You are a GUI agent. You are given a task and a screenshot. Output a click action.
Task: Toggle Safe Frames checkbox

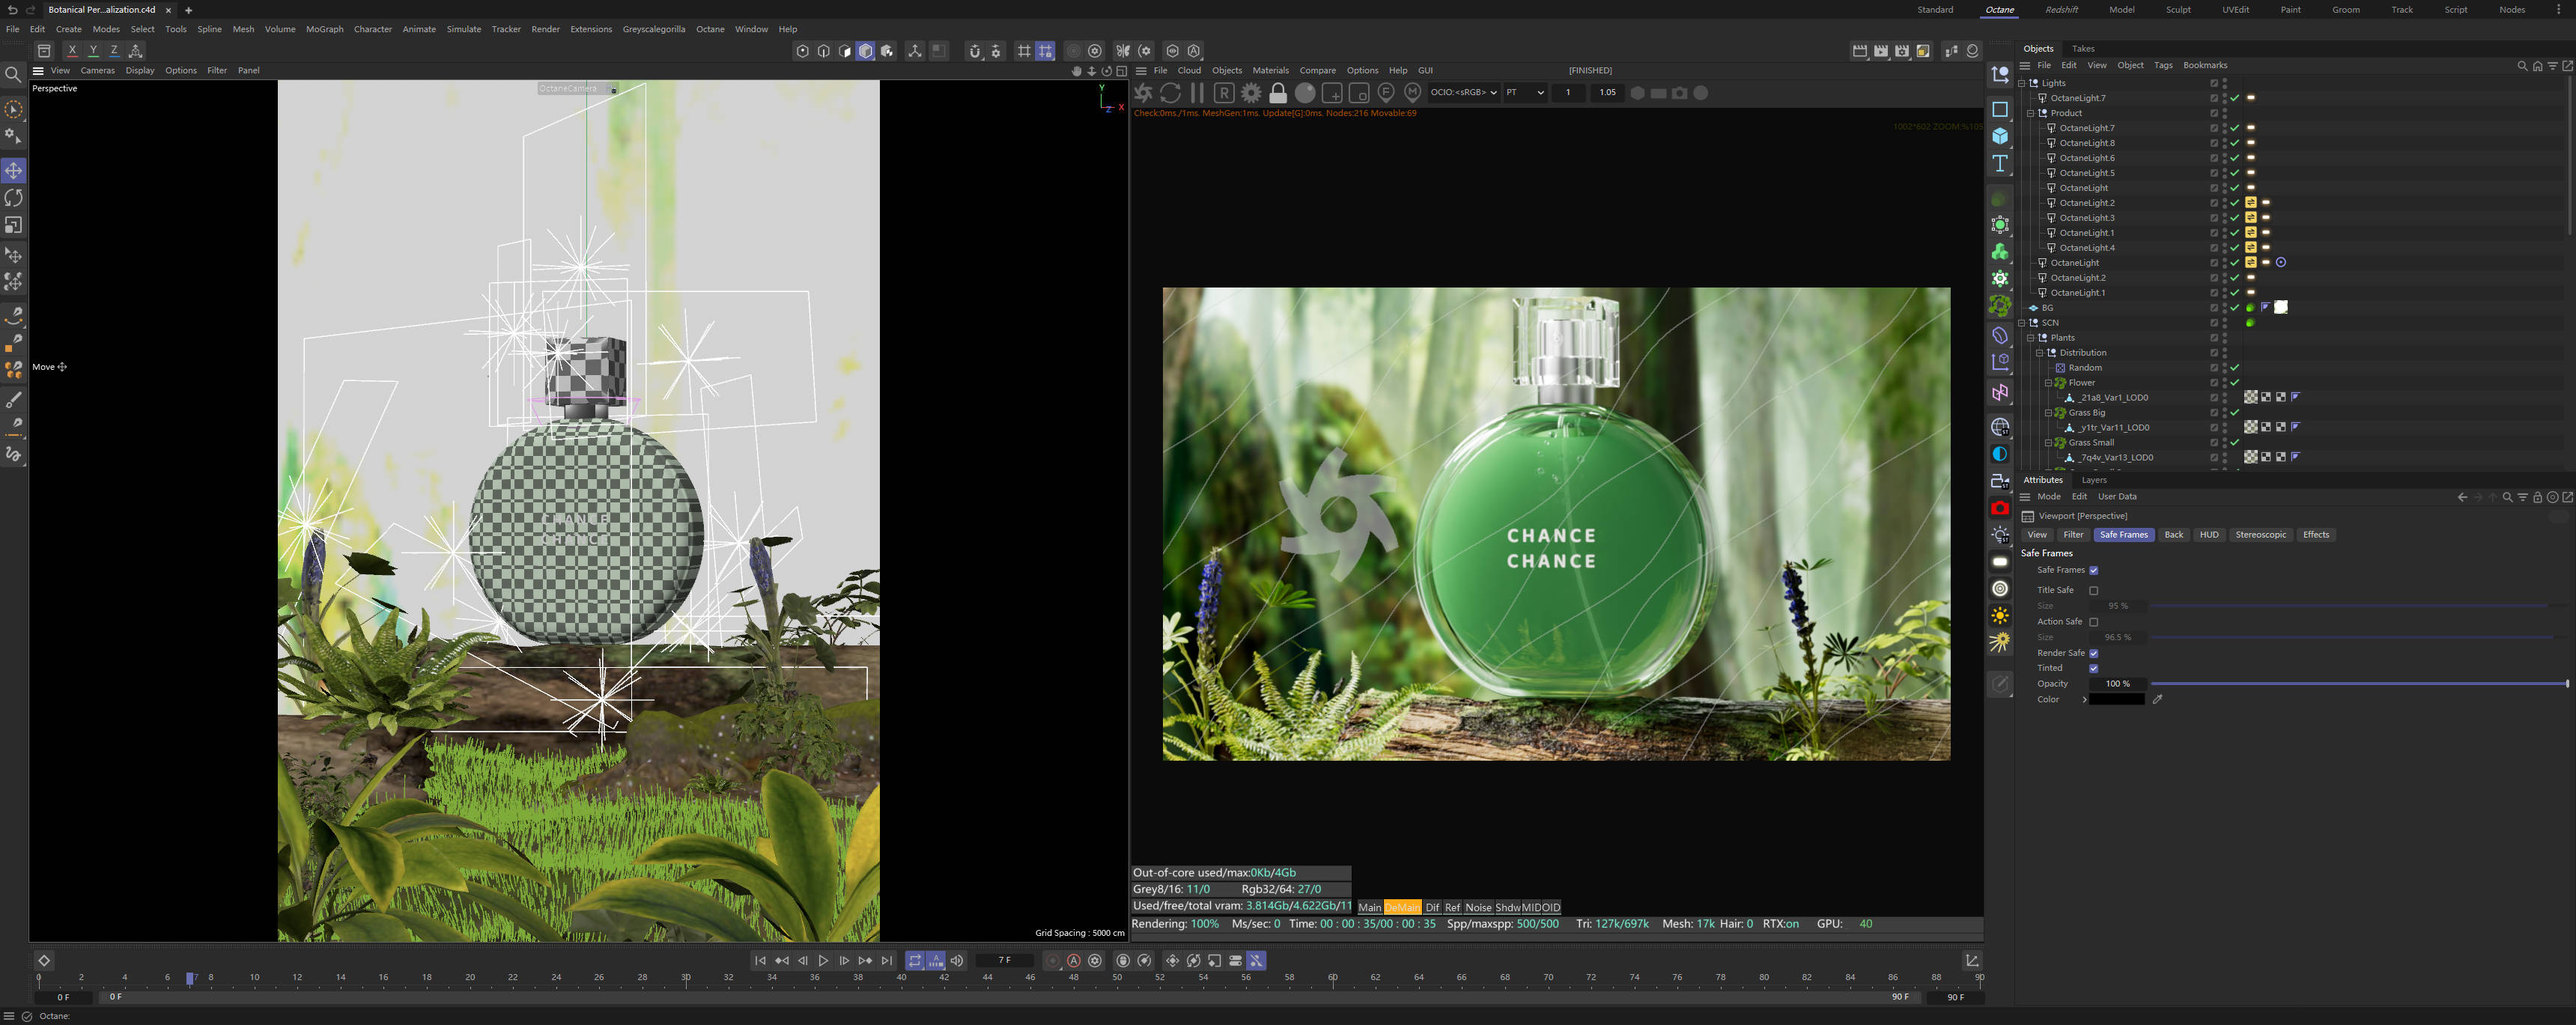tap(2094, 570)
